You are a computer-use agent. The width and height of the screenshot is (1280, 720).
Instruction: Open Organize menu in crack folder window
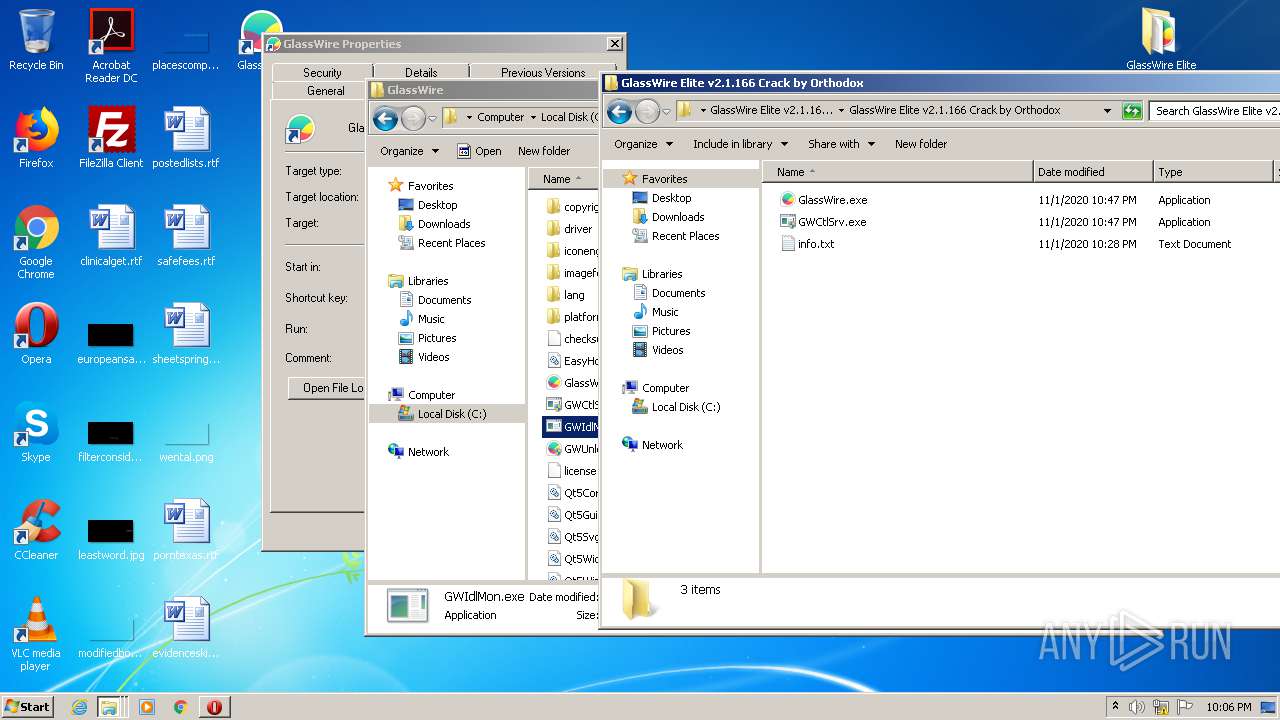[x=644, y=144]
